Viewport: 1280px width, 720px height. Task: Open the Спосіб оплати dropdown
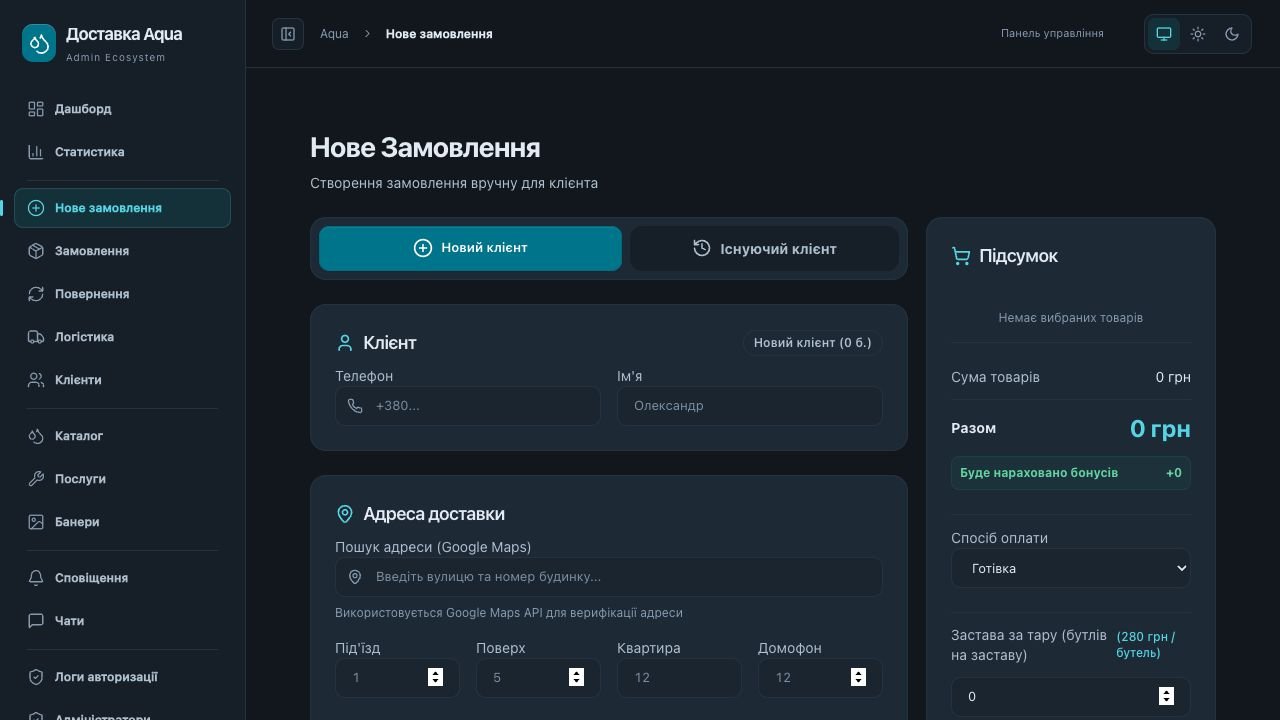[1071, 568]
